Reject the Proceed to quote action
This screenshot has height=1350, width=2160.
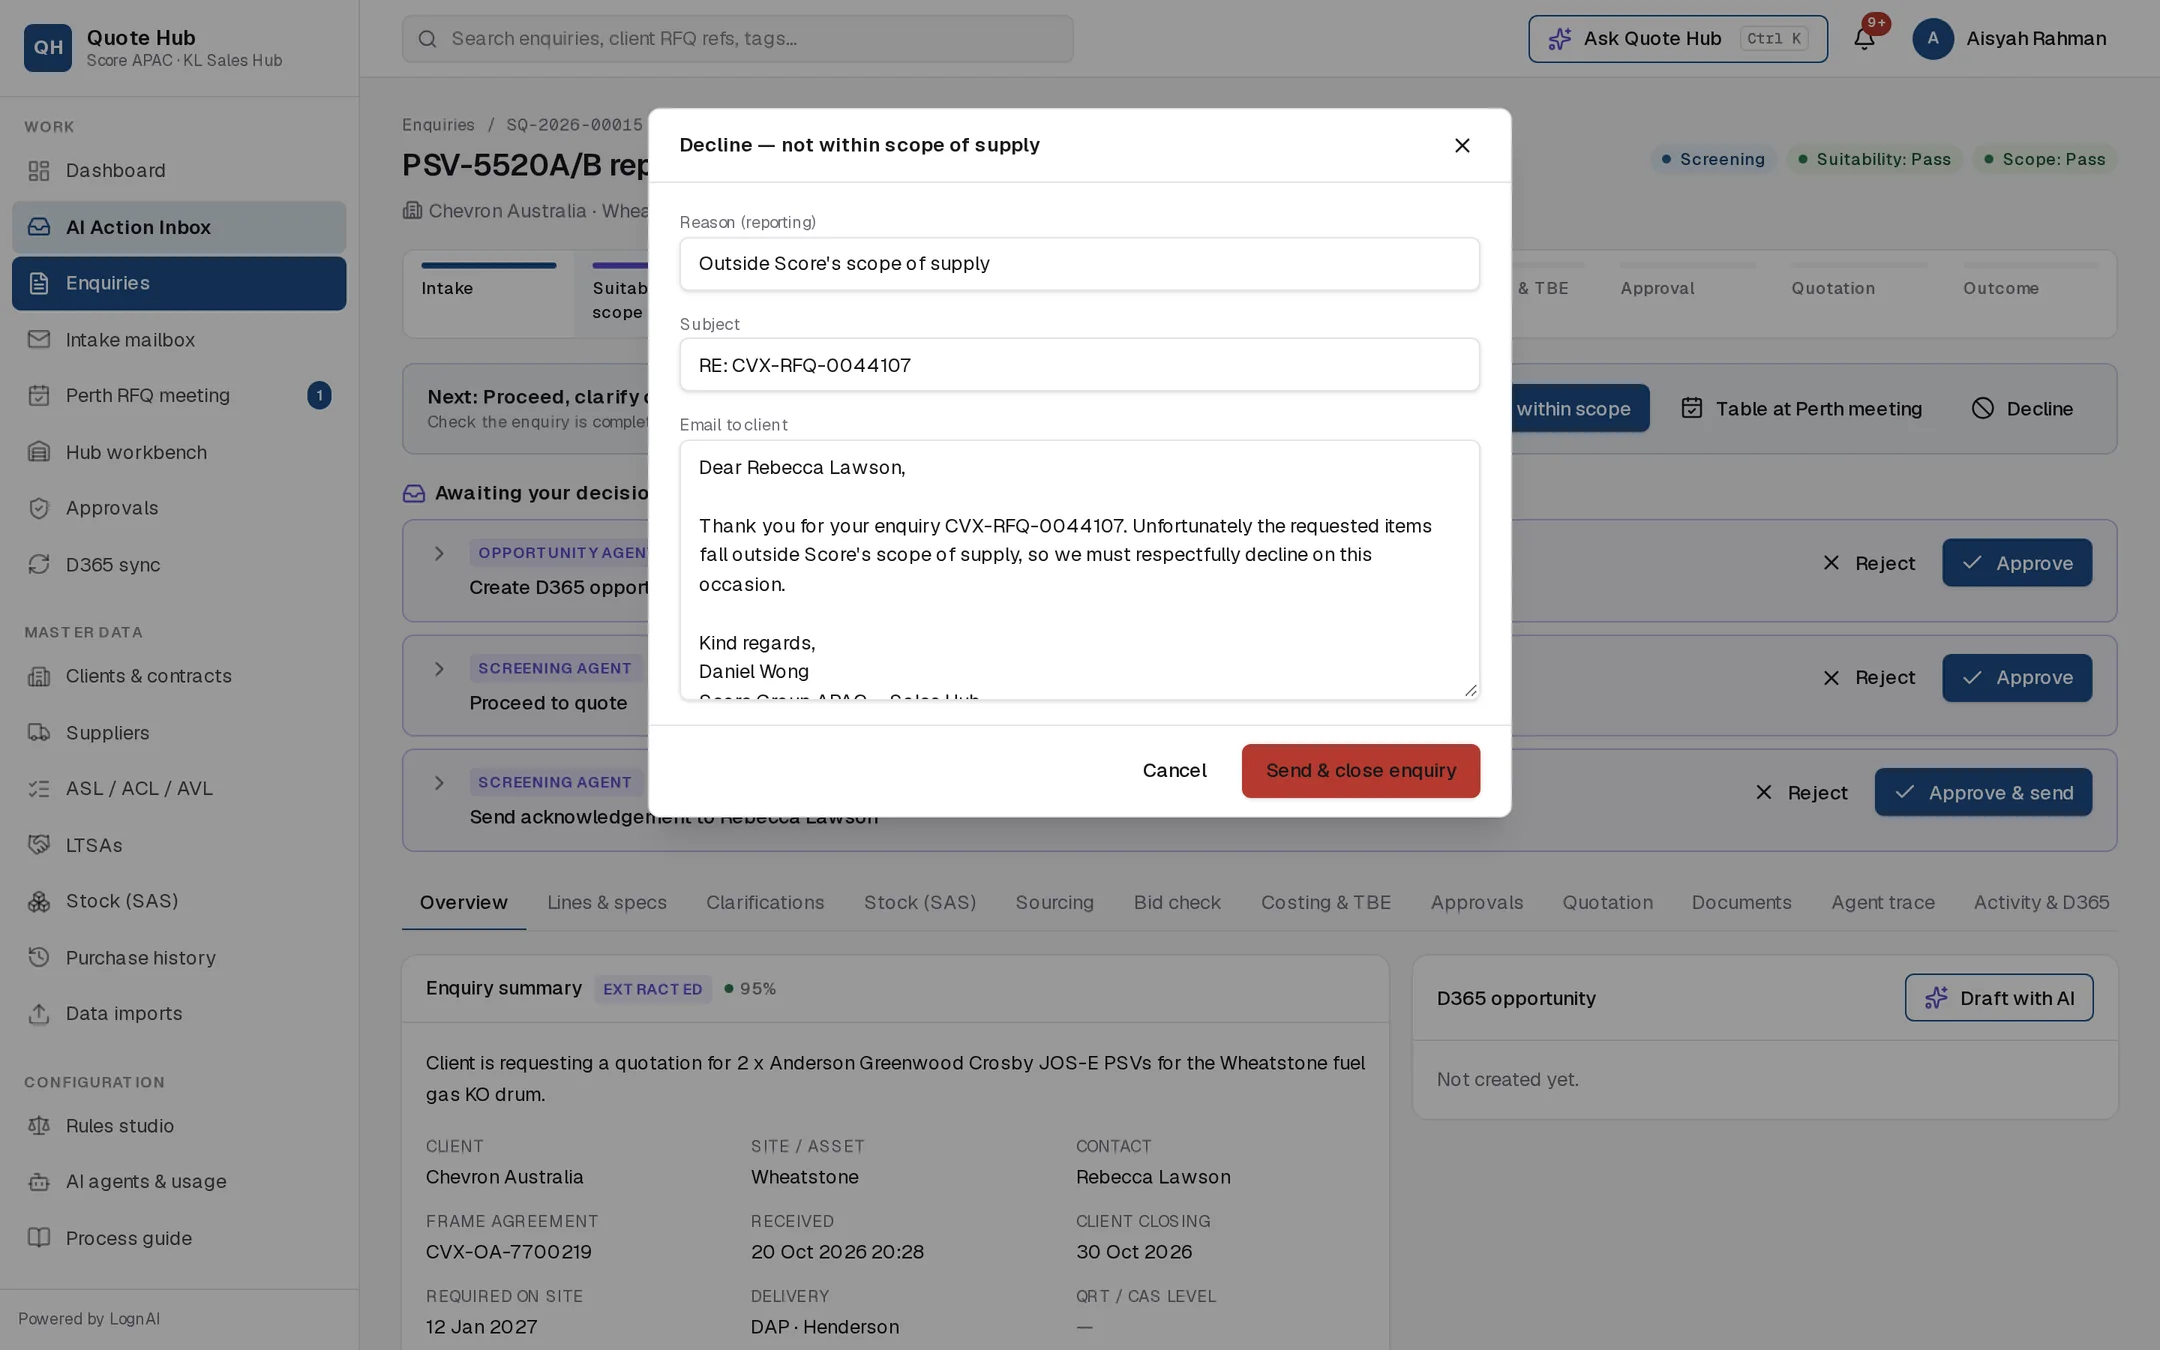coord(1868,678)
